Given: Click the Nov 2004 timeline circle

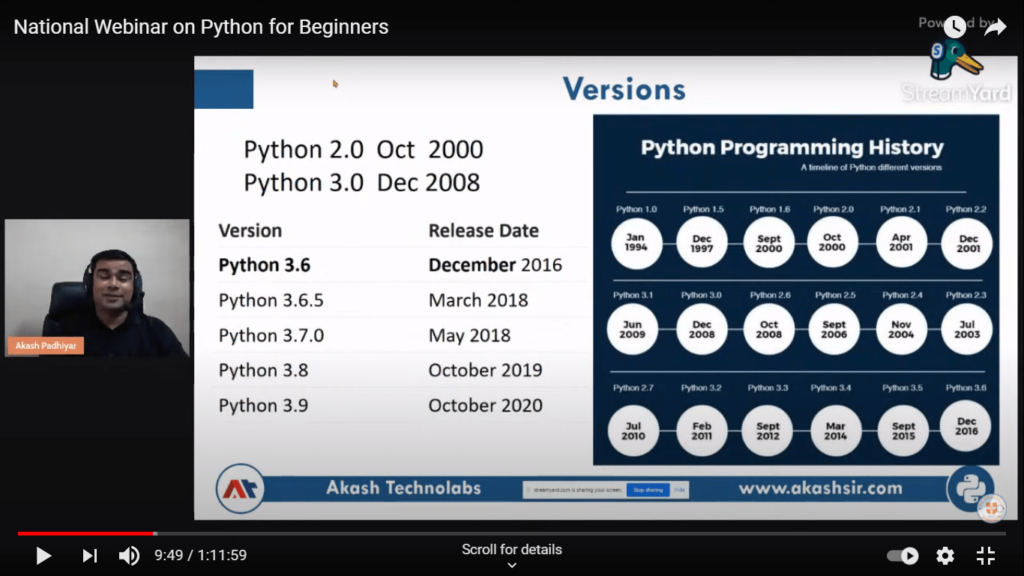Looking at the screenshot, I should [901, 329].
